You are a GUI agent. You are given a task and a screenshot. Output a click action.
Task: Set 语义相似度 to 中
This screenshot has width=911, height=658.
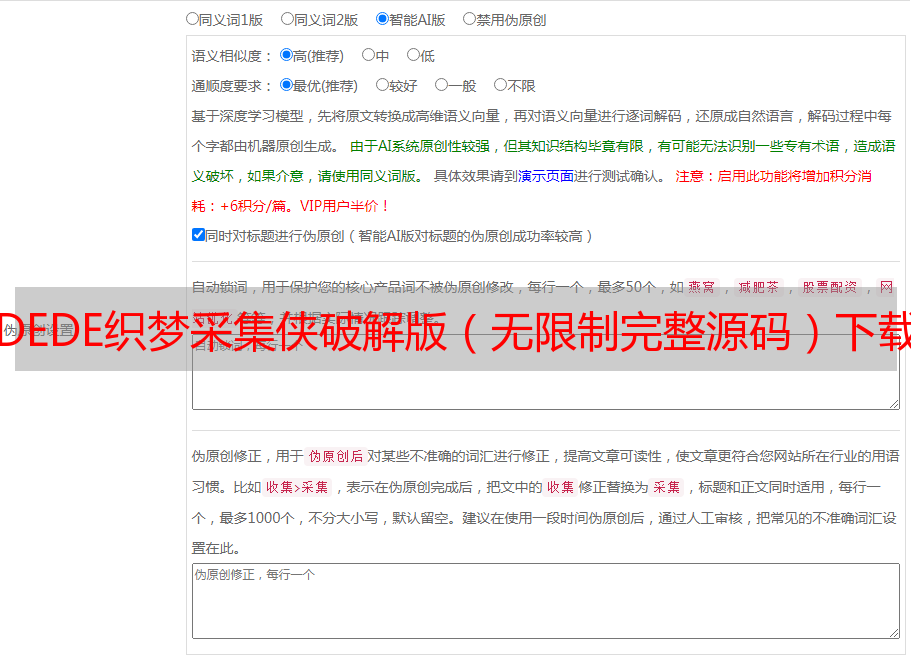tap(368, 55)
